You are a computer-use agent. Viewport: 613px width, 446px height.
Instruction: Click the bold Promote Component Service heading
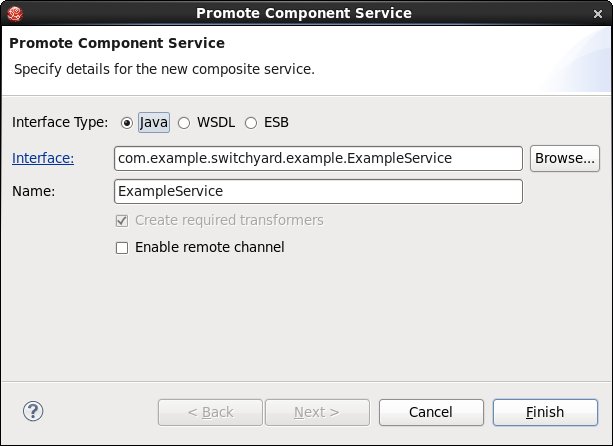[117, 43]
